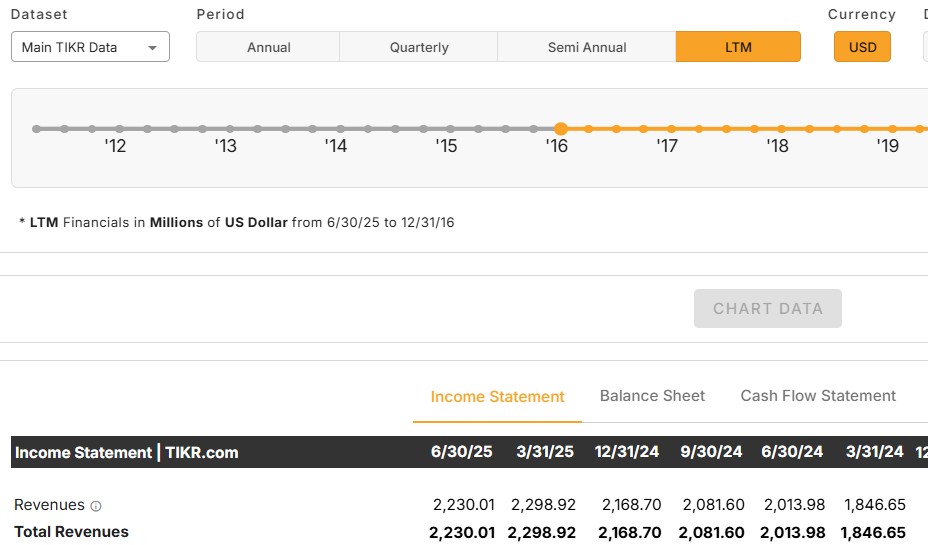This screenshot has width=928, height=545.
Task: Select the 6/30/25 column header
Action: point(462,452)
